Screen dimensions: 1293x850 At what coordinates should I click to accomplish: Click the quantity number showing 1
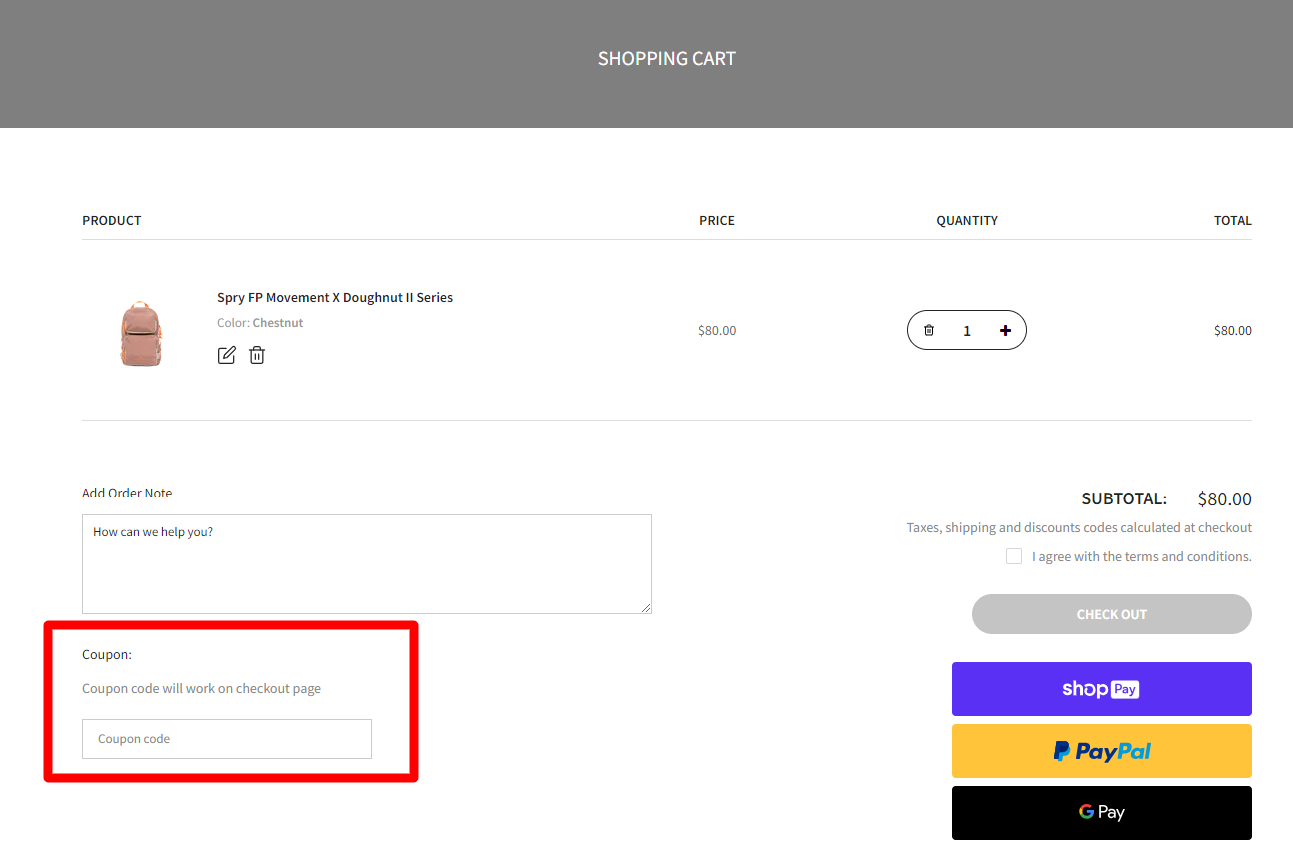pyautogui.click(x=966, y=330)
